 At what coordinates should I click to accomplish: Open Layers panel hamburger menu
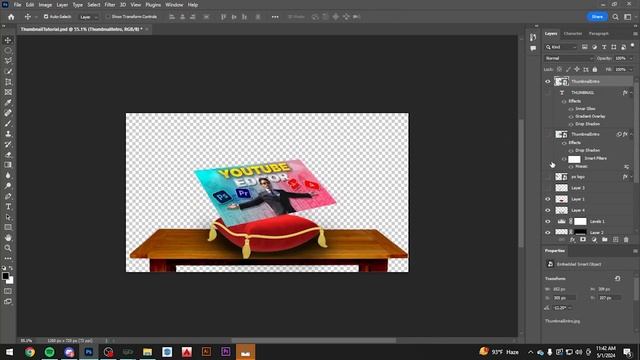click(635, 33)
